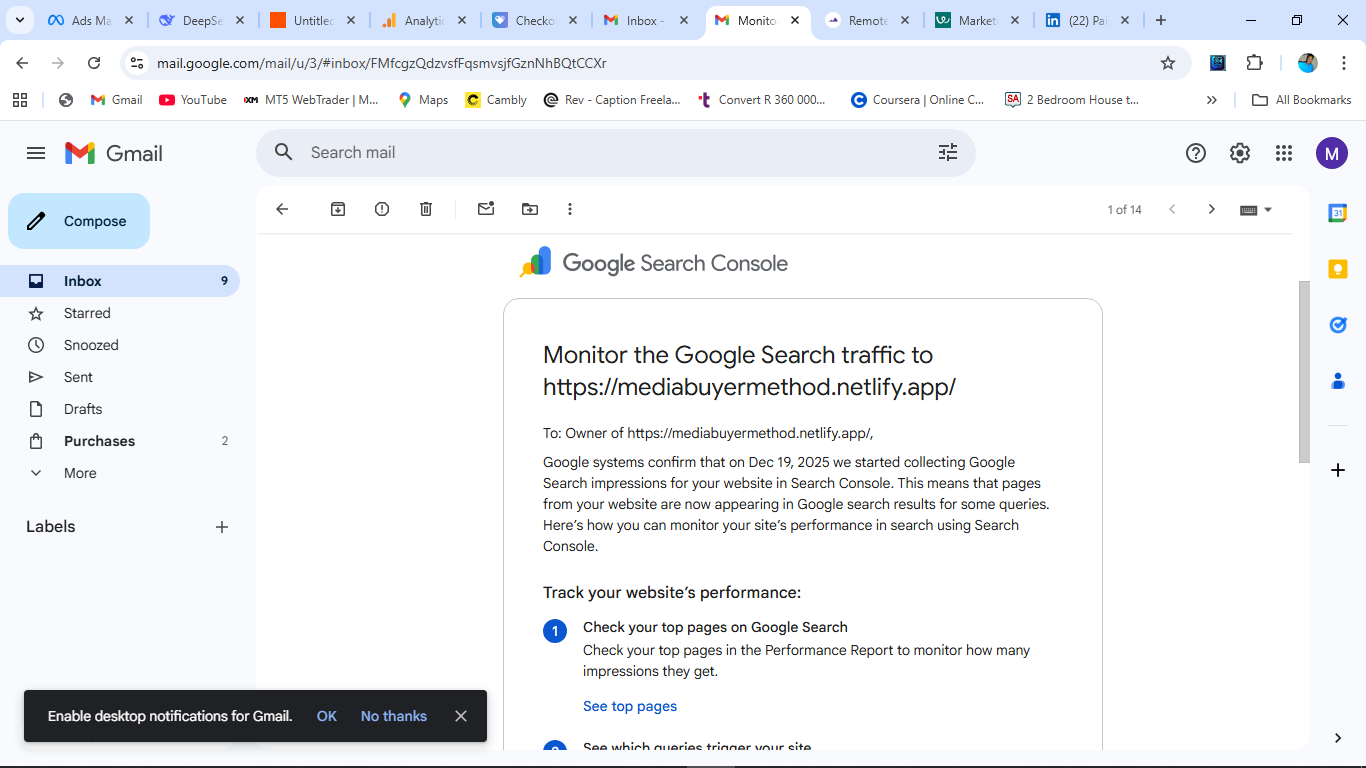Show search options filter icon
The image size is (1366, 768).
(x=948, y=152)
